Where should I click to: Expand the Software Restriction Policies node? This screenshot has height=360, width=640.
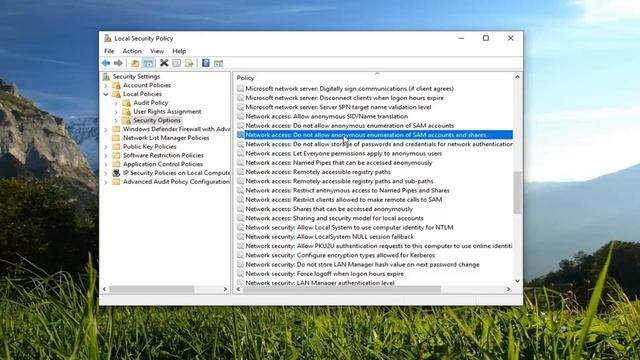coord(106,156)
